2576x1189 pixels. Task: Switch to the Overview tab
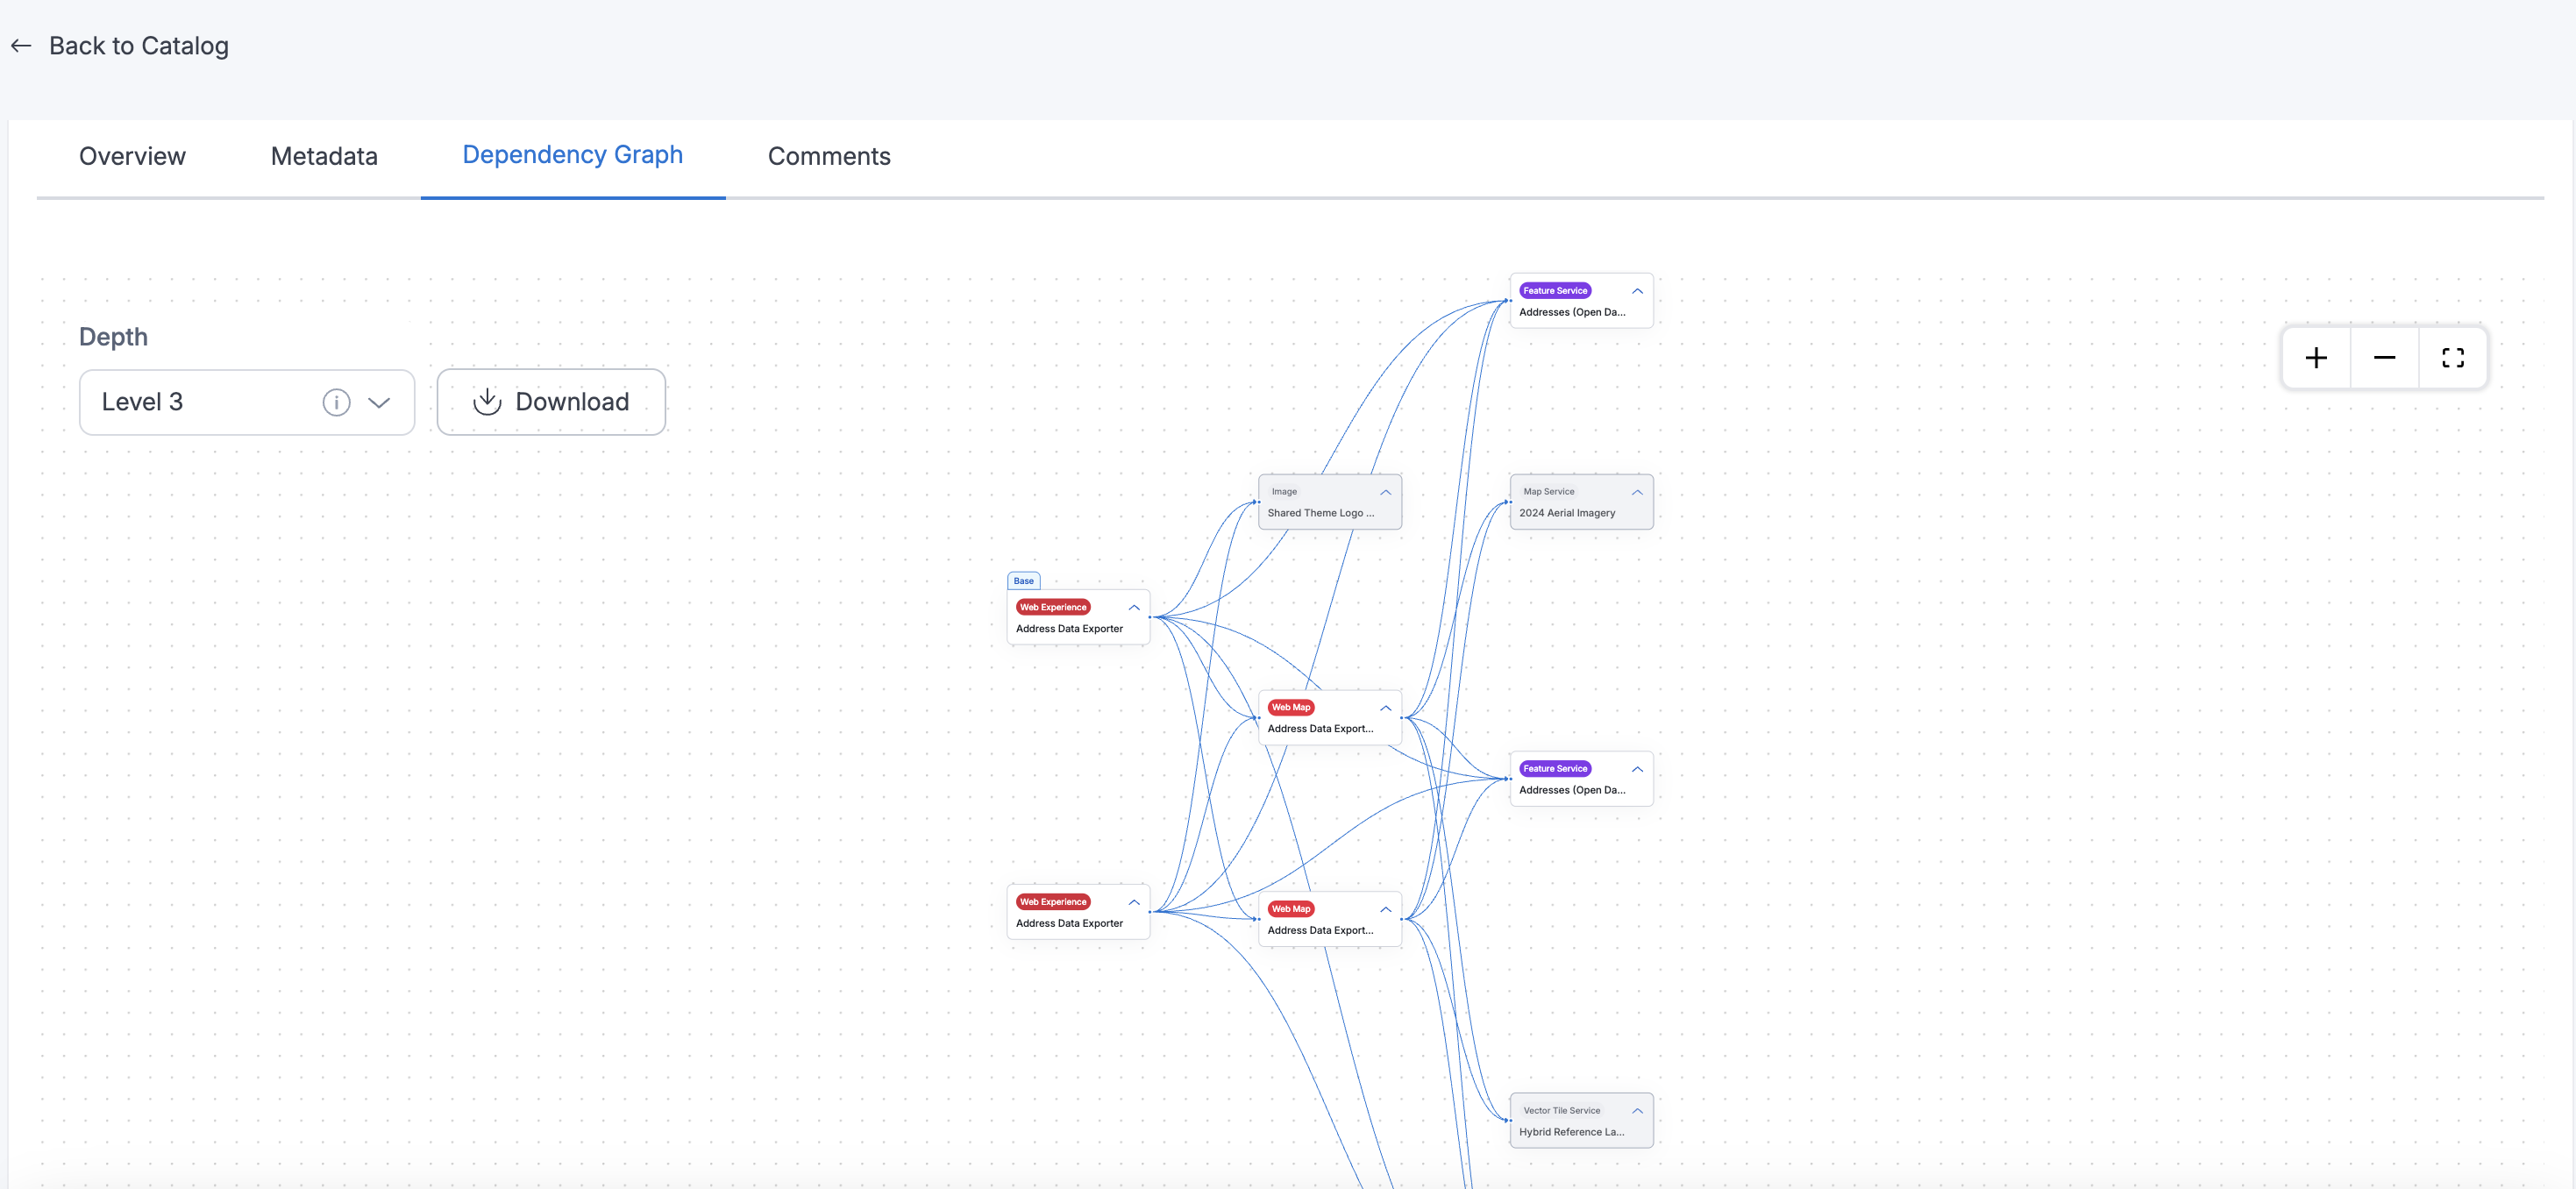[x=132, y=156]
